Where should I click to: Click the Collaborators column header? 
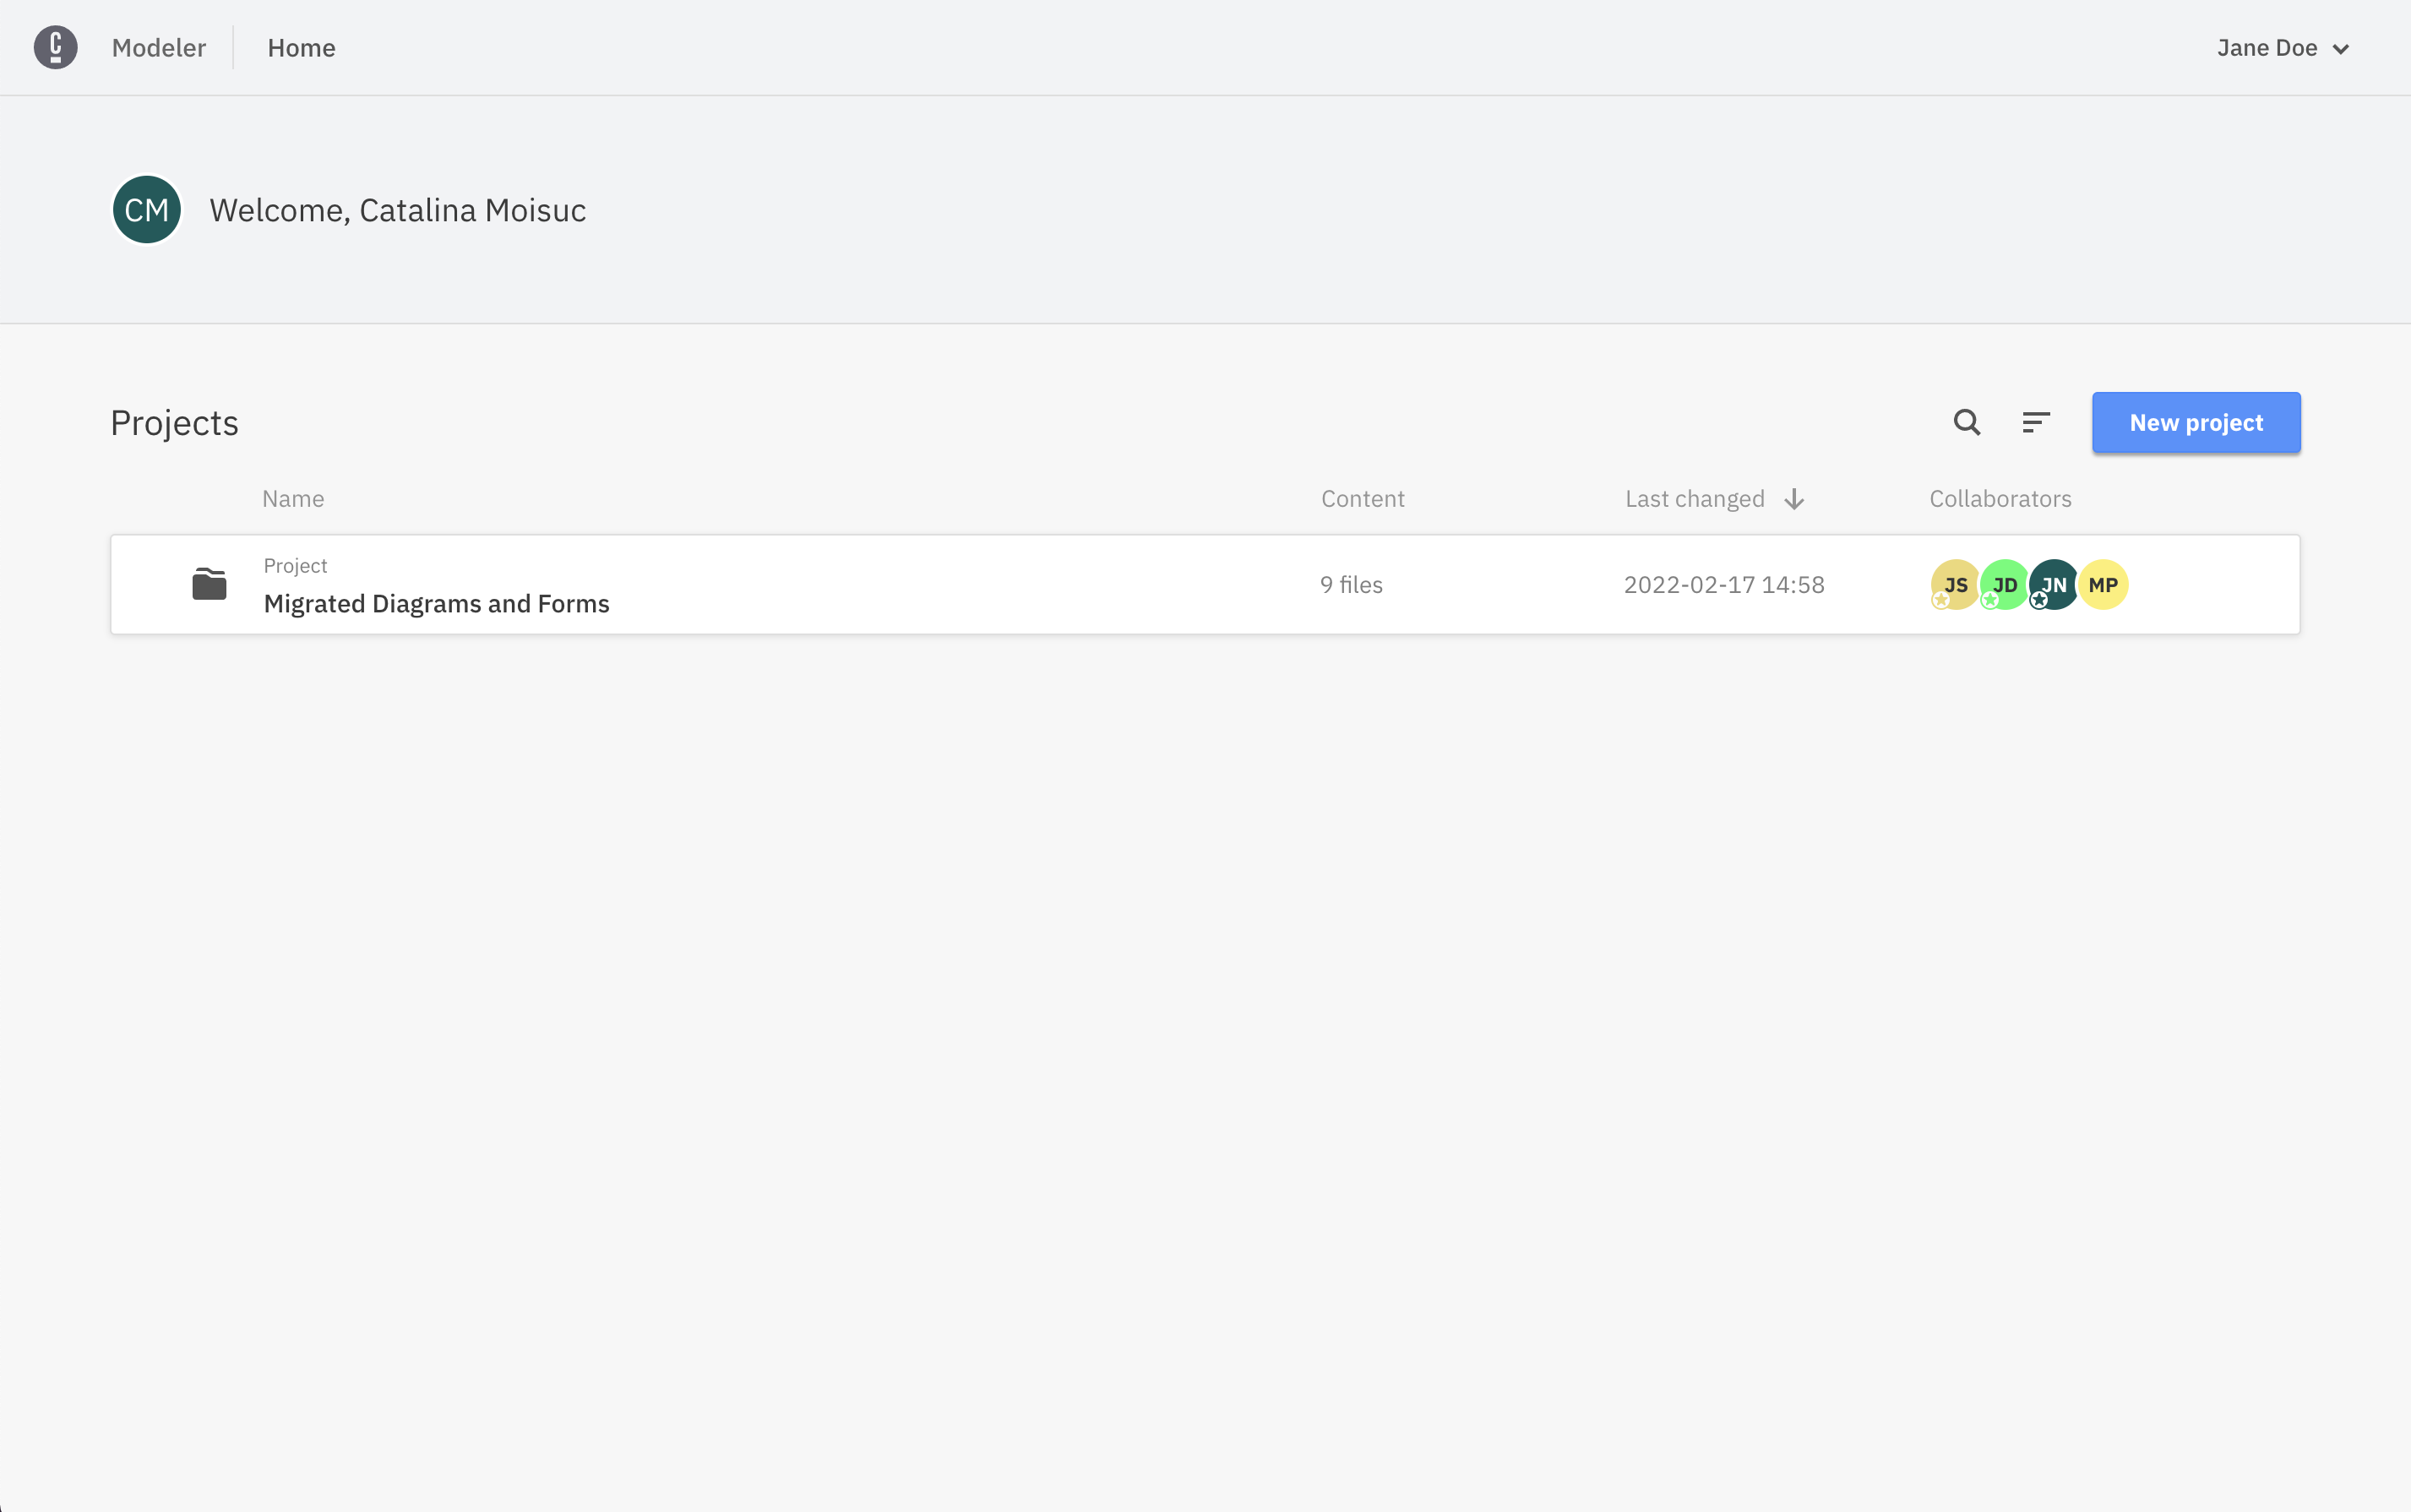[x=1999, y=499]
